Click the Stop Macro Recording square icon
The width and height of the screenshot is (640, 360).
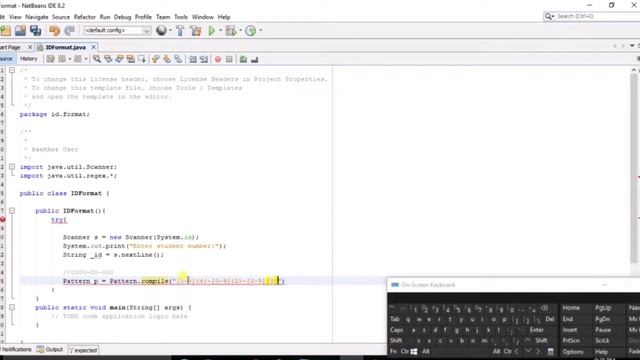tap(229, 60)
